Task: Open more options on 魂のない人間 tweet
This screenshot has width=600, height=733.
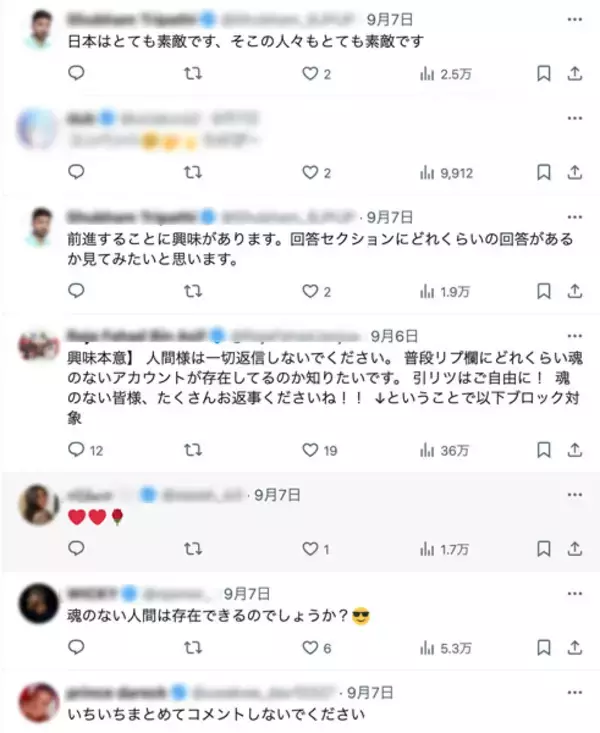Action: coord(574,594)
